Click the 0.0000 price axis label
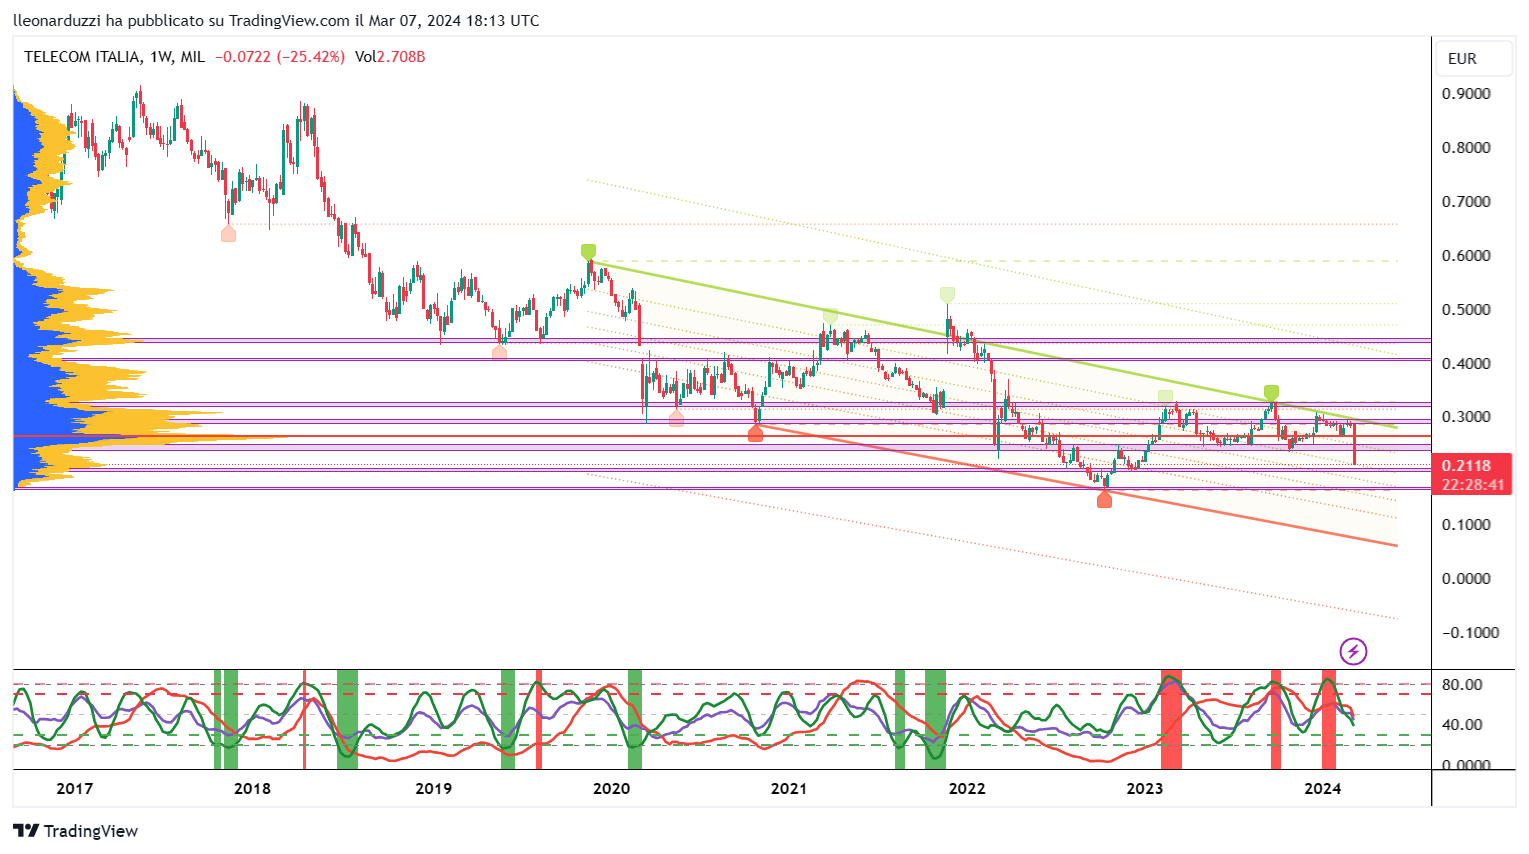 point(1466,579)
